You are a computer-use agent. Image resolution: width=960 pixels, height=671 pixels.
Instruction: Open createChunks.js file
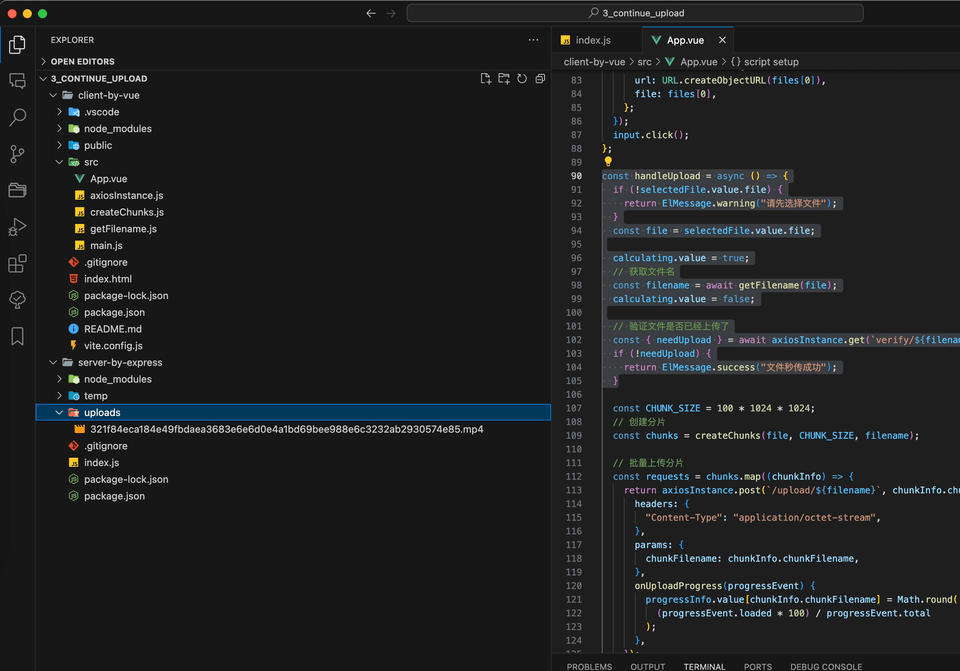point(293,212)
